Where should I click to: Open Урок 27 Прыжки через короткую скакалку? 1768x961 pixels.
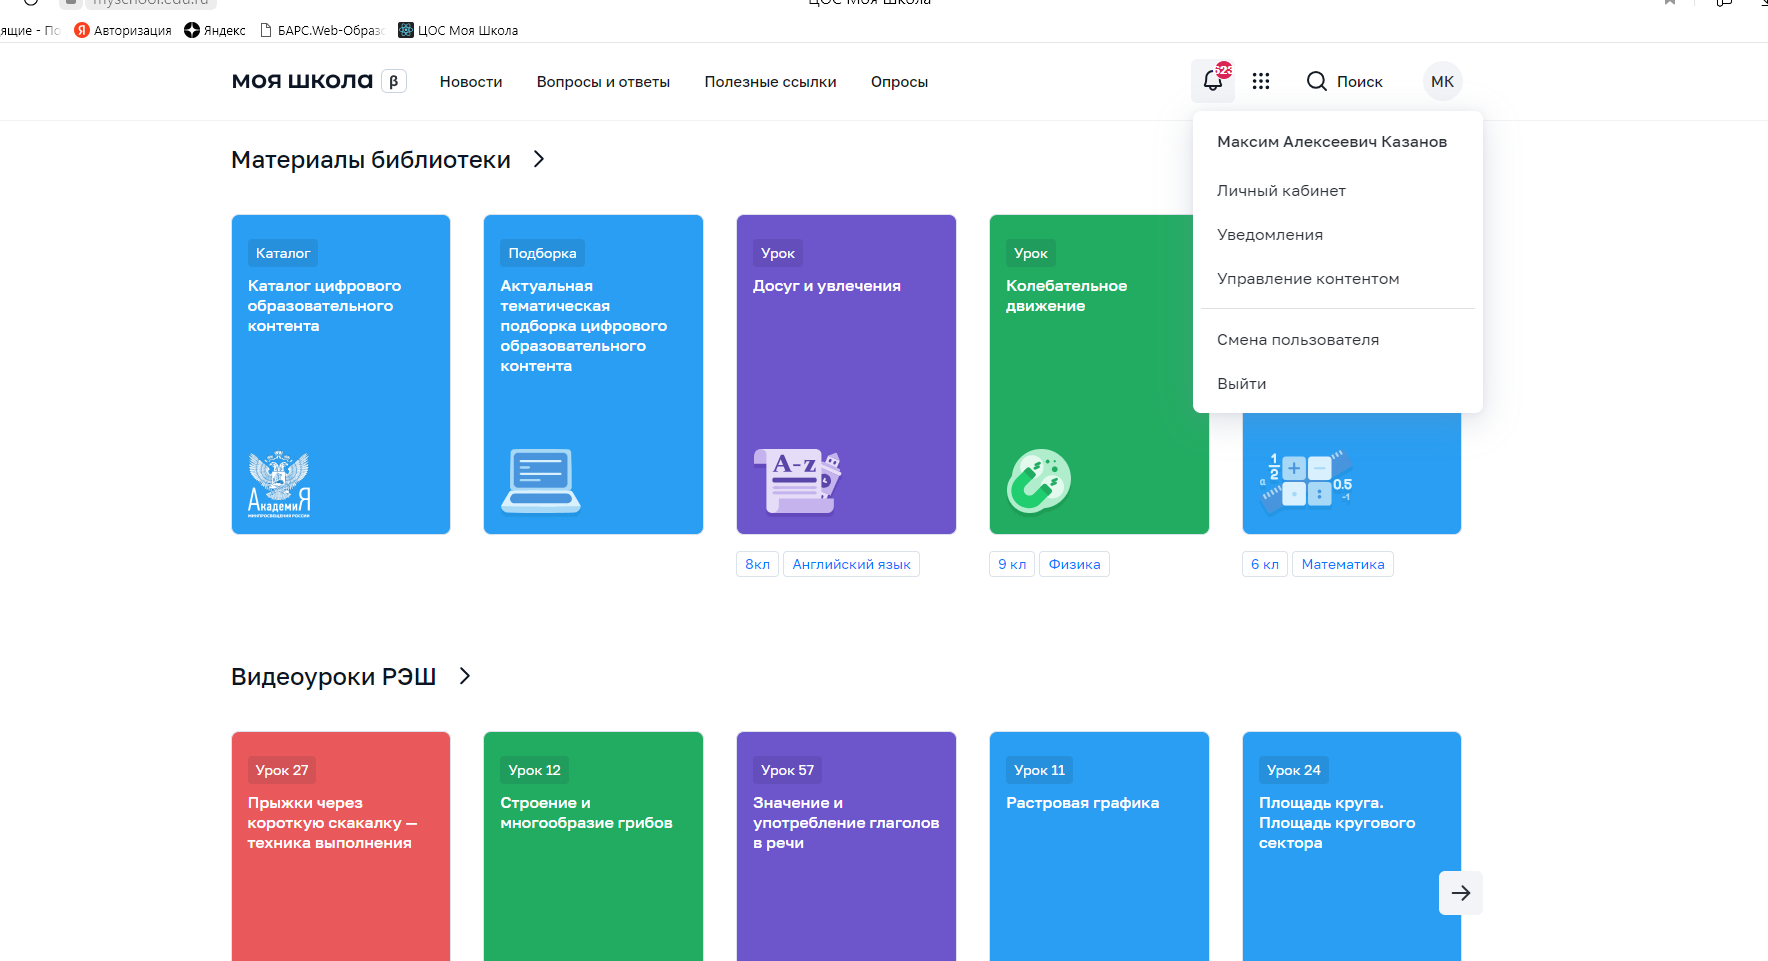click(x=341, y=846)
